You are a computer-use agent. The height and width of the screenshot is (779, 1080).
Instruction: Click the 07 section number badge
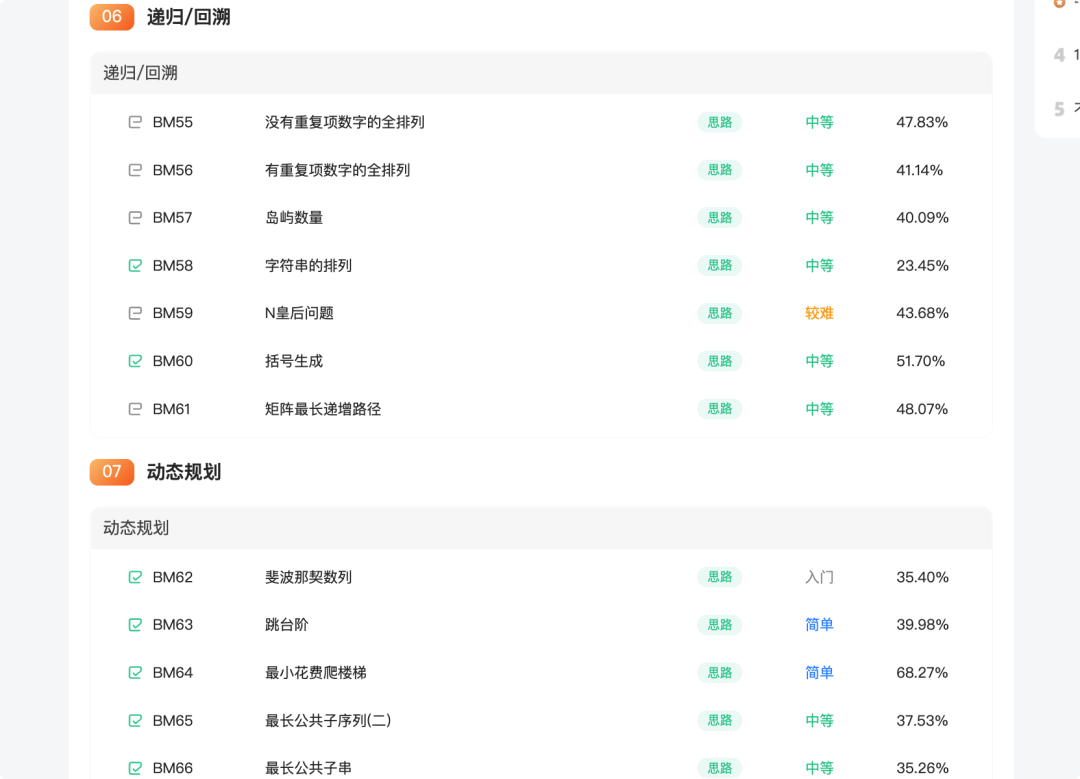[x=111, y=471]
